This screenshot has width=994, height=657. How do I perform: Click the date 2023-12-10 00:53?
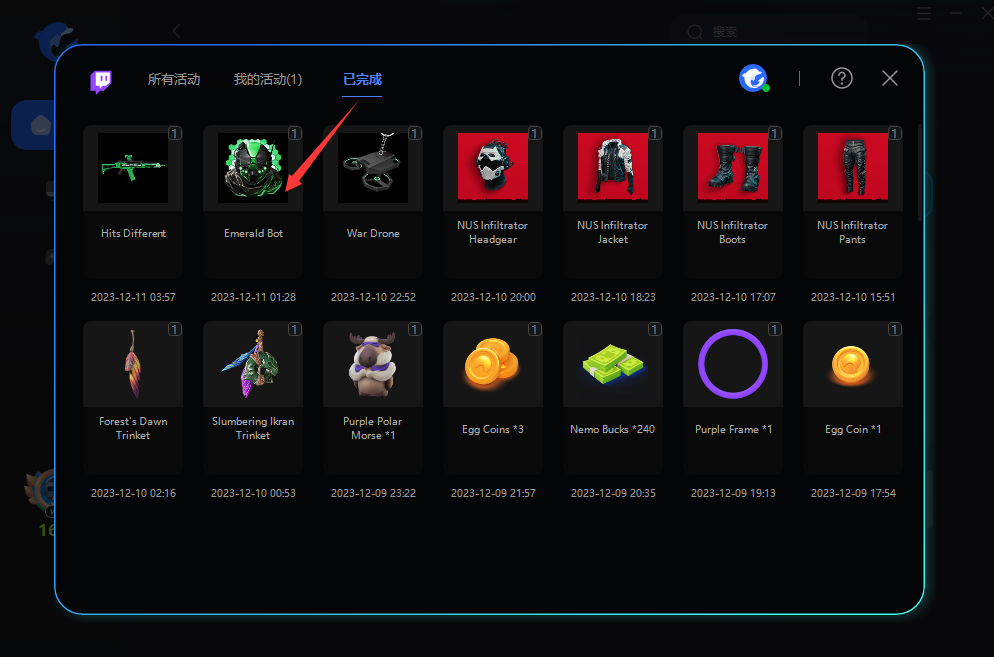[x=253, y=493]
